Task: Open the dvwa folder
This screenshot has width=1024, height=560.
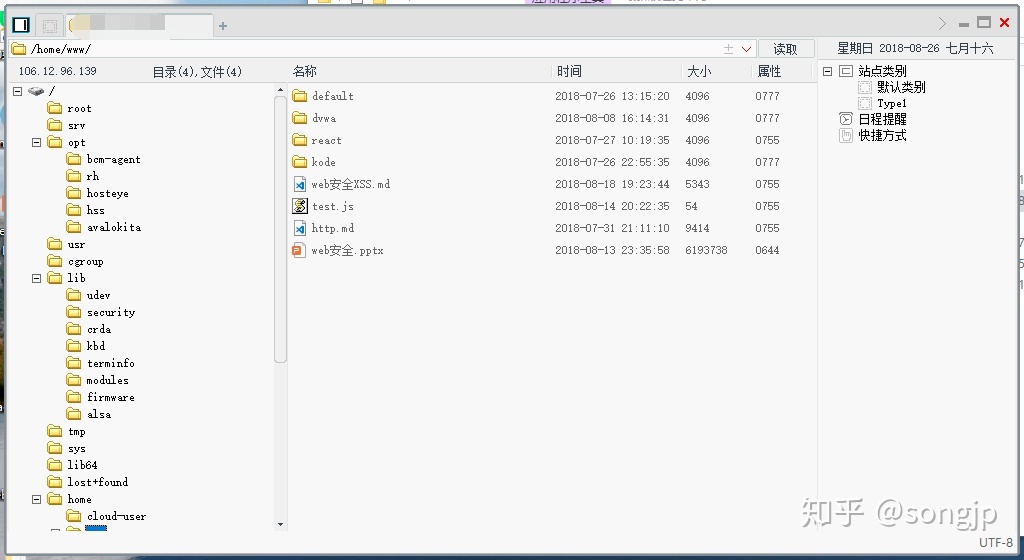Action: (x=323, y=118)
